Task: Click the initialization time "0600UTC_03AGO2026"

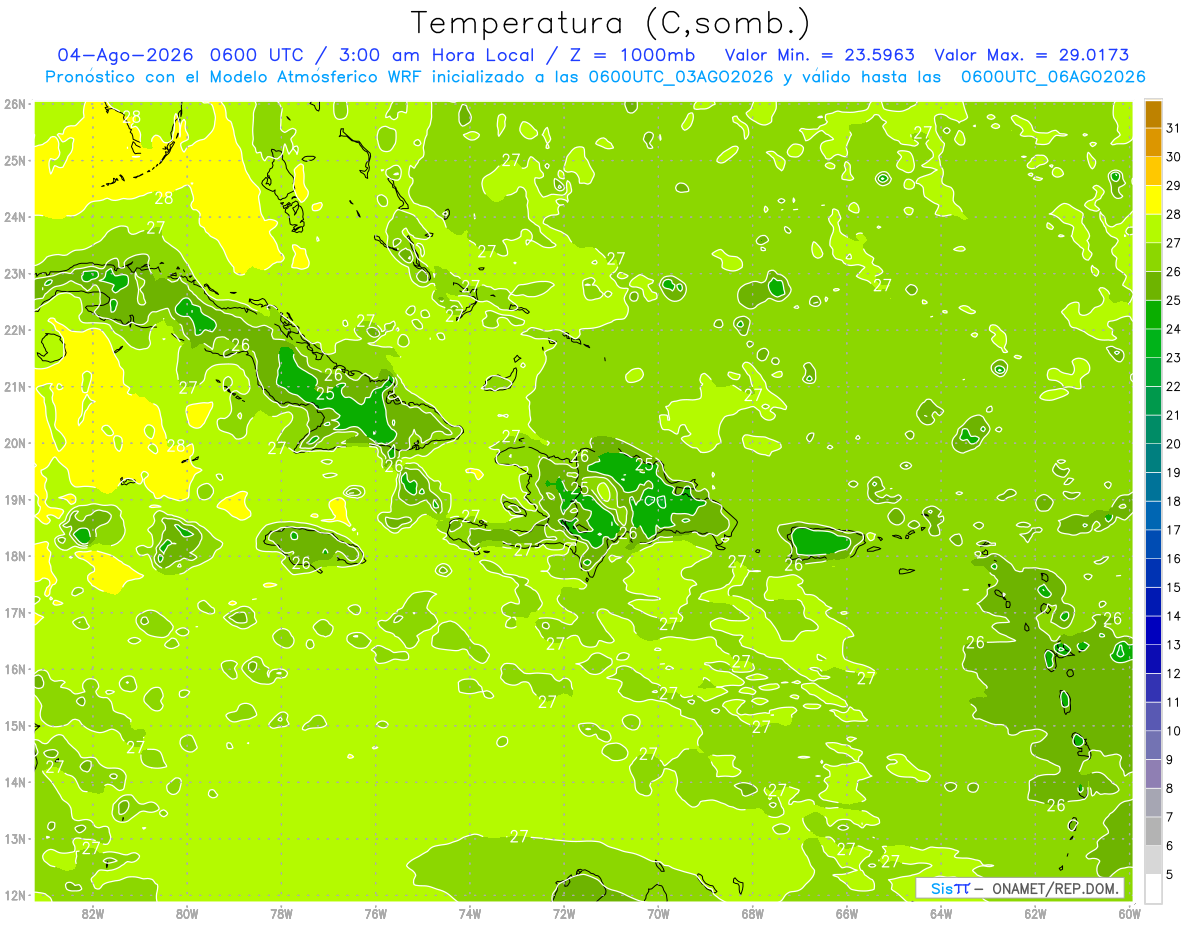Action: [681, 77]
